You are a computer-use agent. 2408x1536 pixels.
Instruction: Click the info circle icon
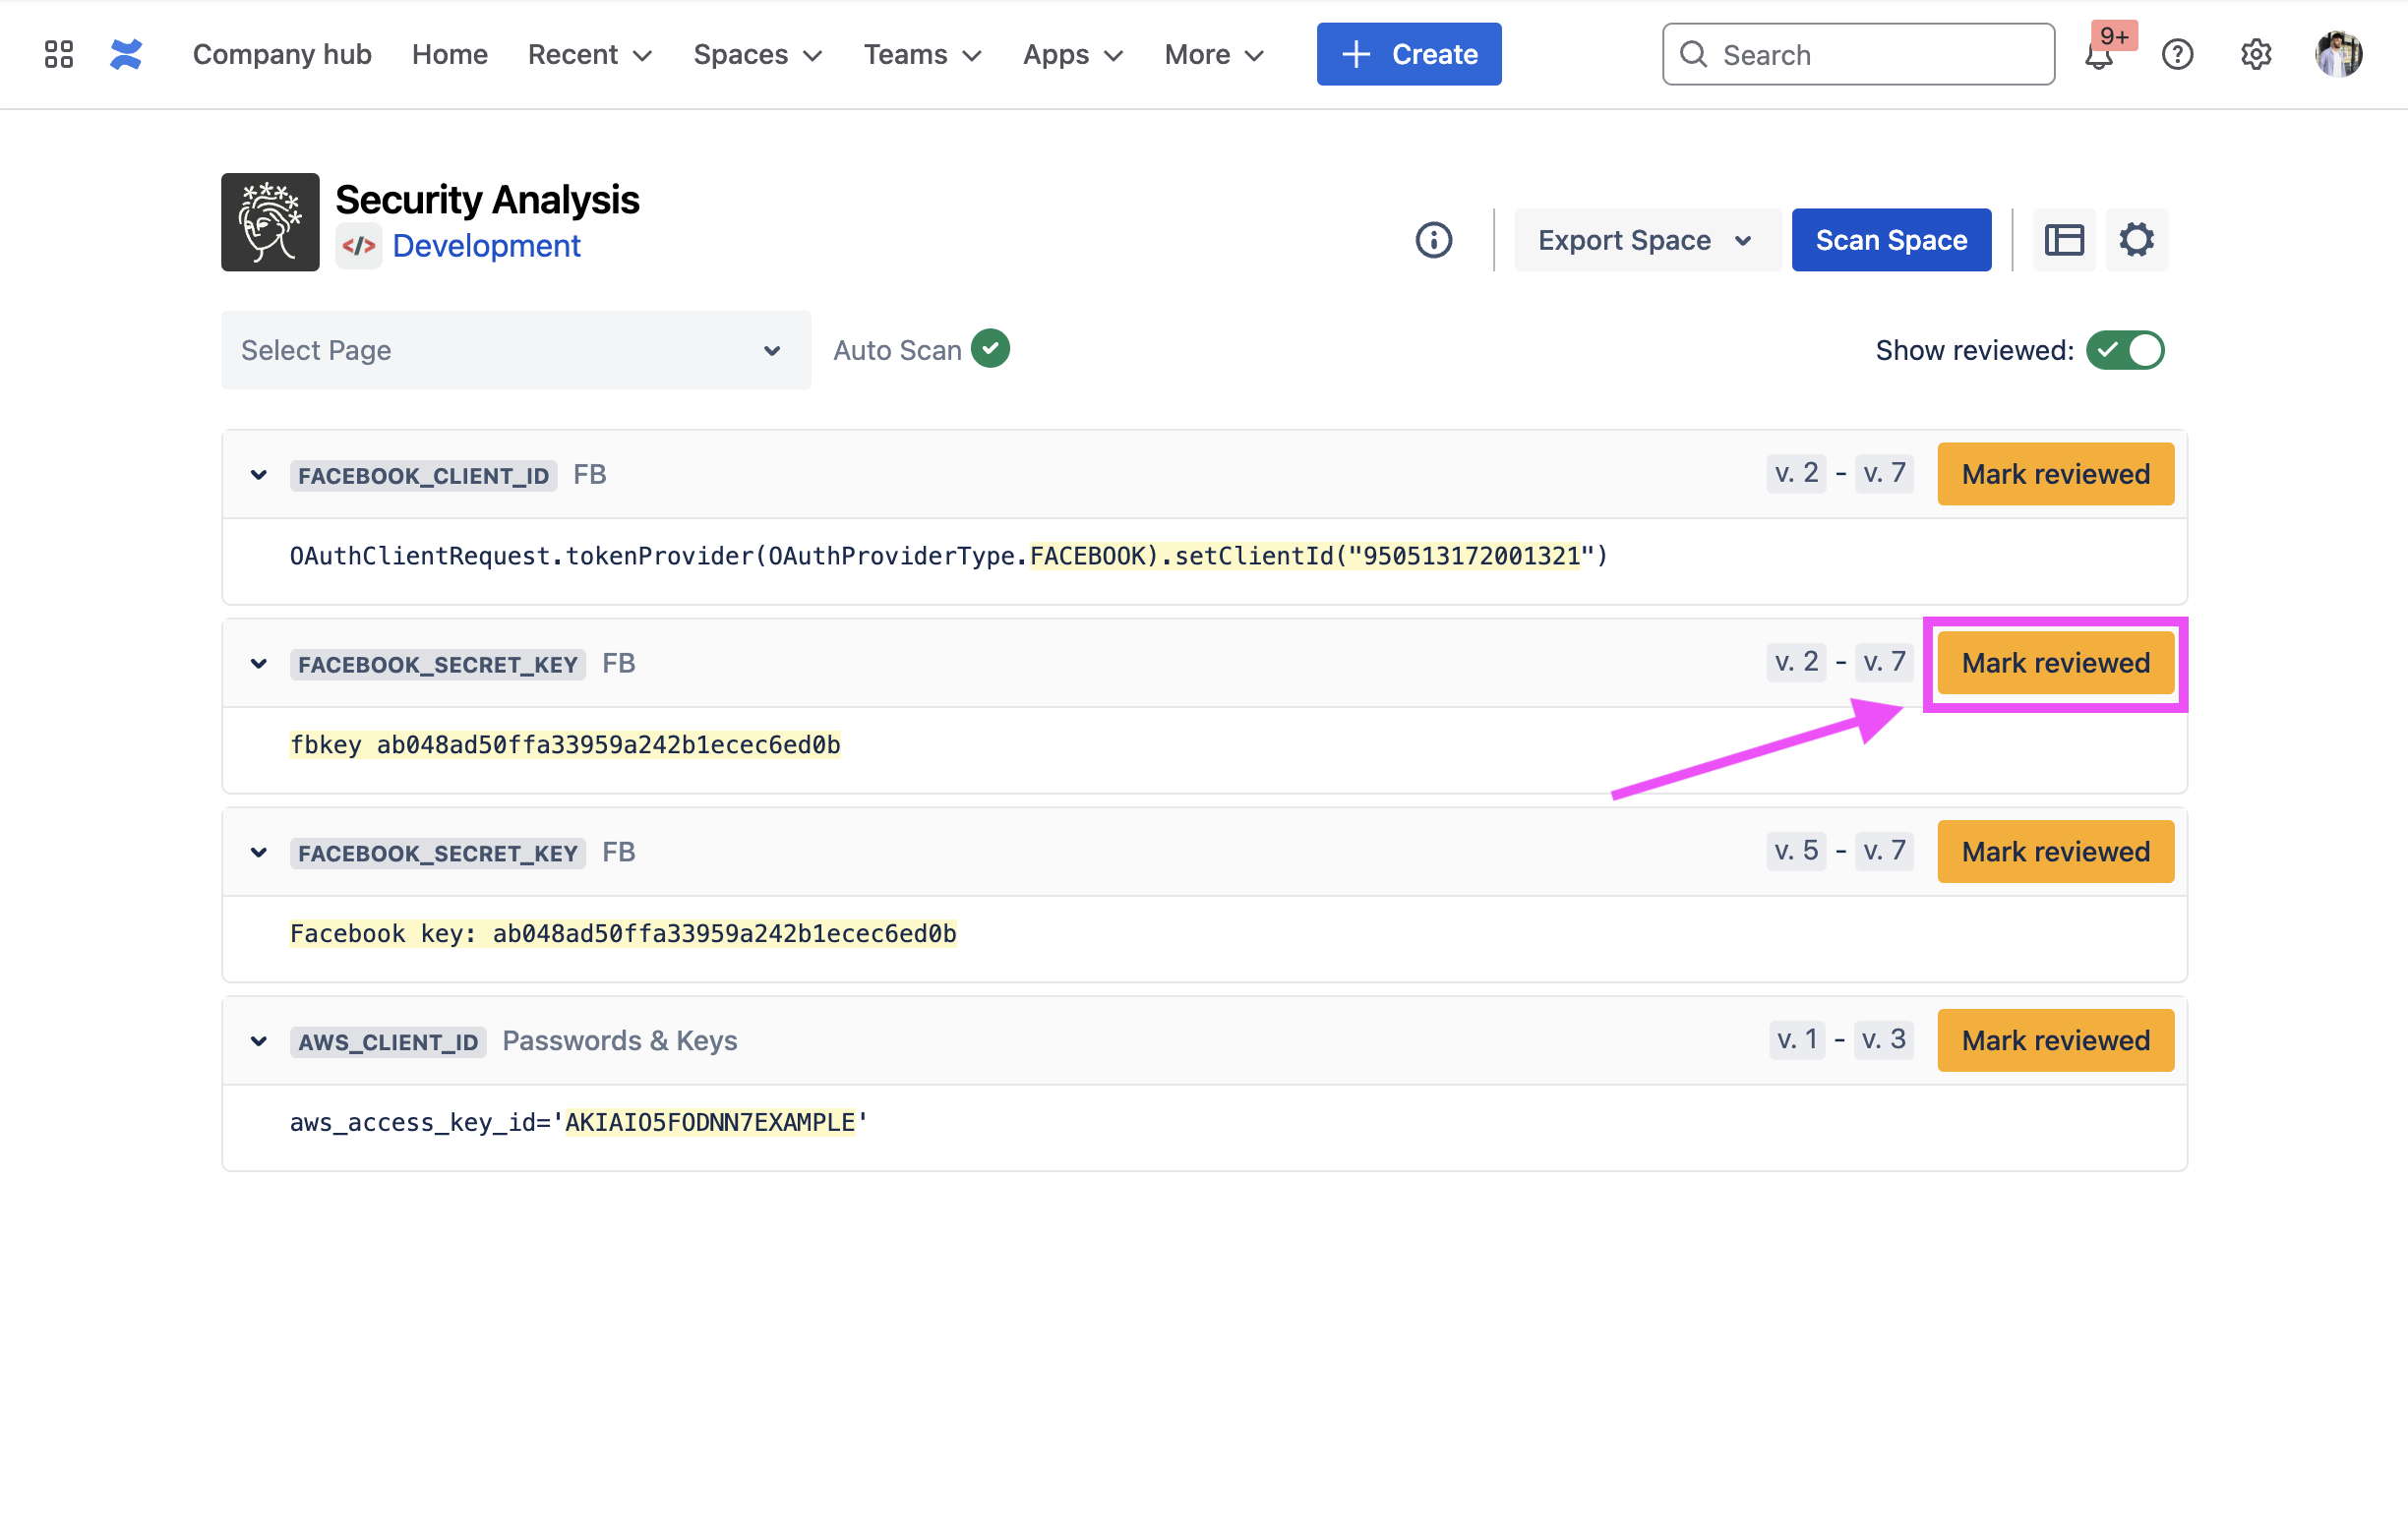[x=1433, y=240]
